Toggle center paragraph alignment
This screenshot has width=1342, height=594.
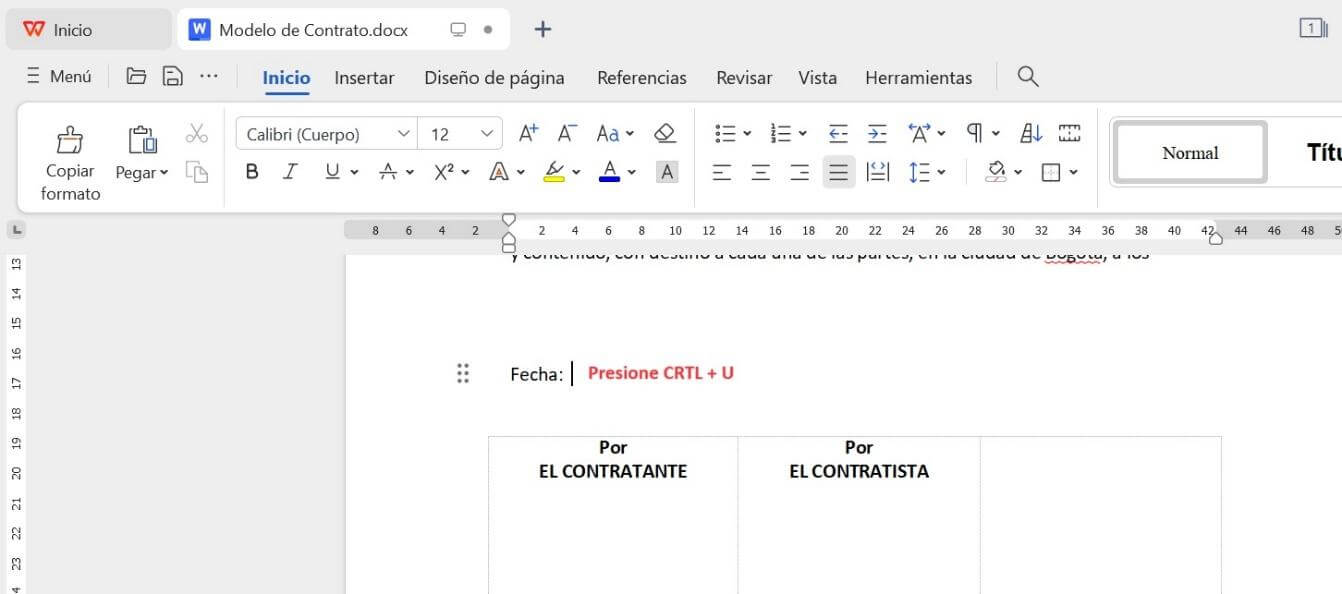pos(760,171)
